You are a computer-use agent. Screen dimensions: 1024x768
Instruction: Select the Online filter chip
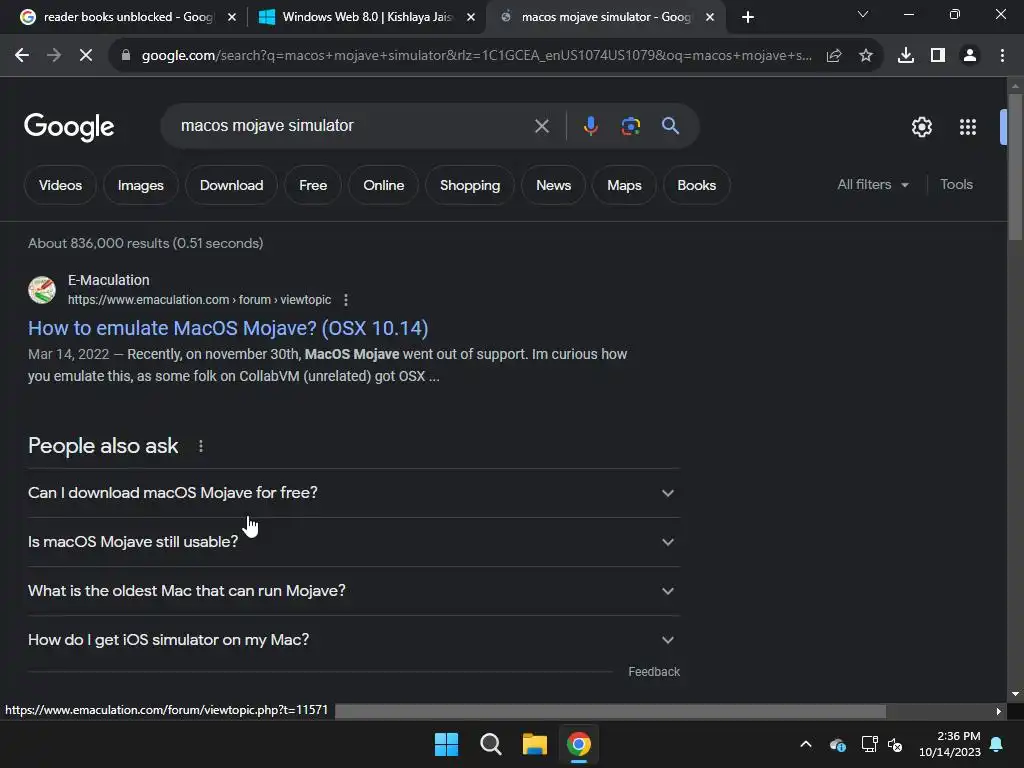pyautogui.click(x=383, y=185)
